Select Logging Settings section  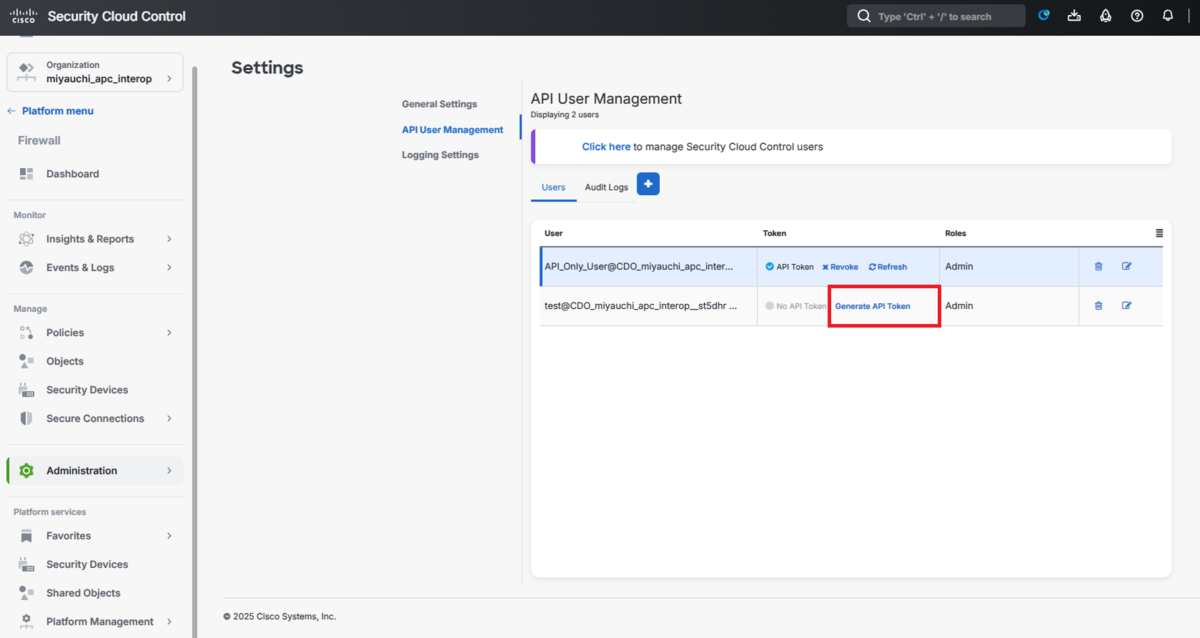click(440, 155)
